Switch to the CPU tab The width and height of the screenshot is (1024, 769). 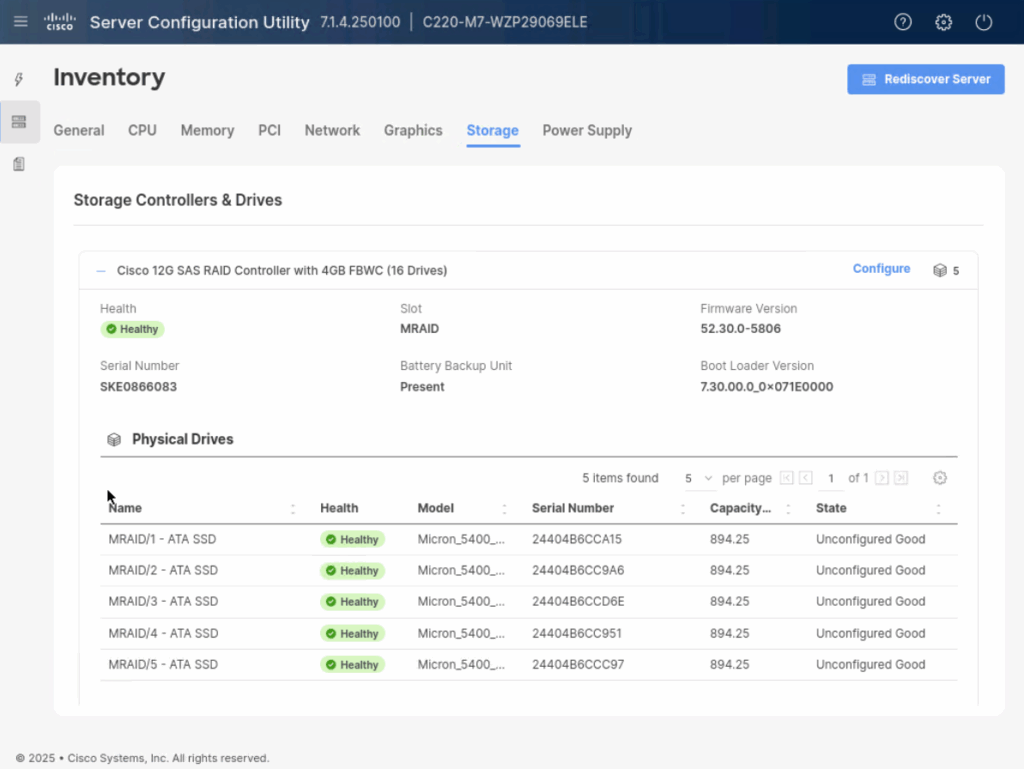click(x=142, y=131)
